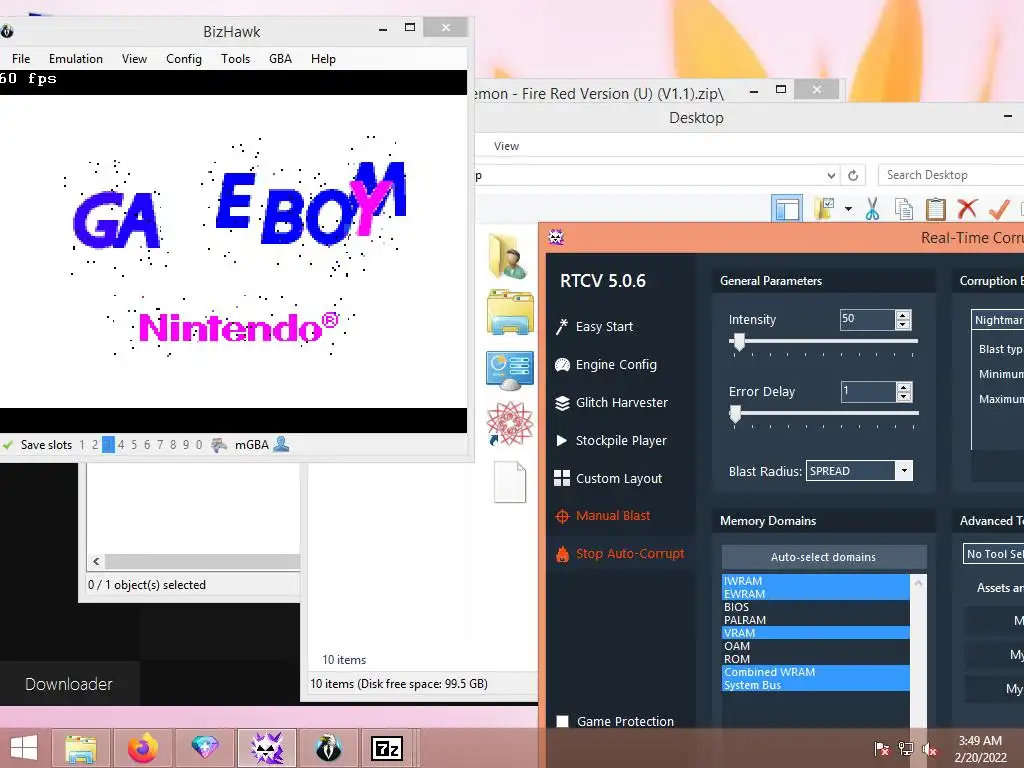Click user icon next to mGBA

point(281,444)
